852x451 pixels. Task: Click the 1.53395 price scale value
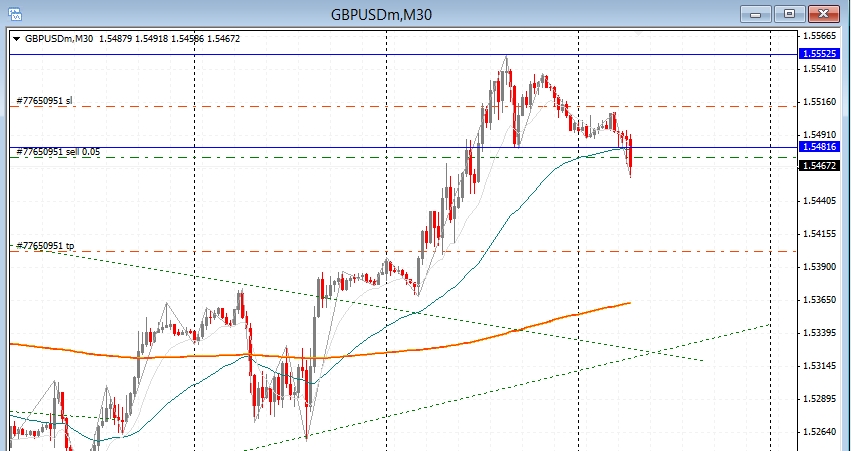pos(819,333)
